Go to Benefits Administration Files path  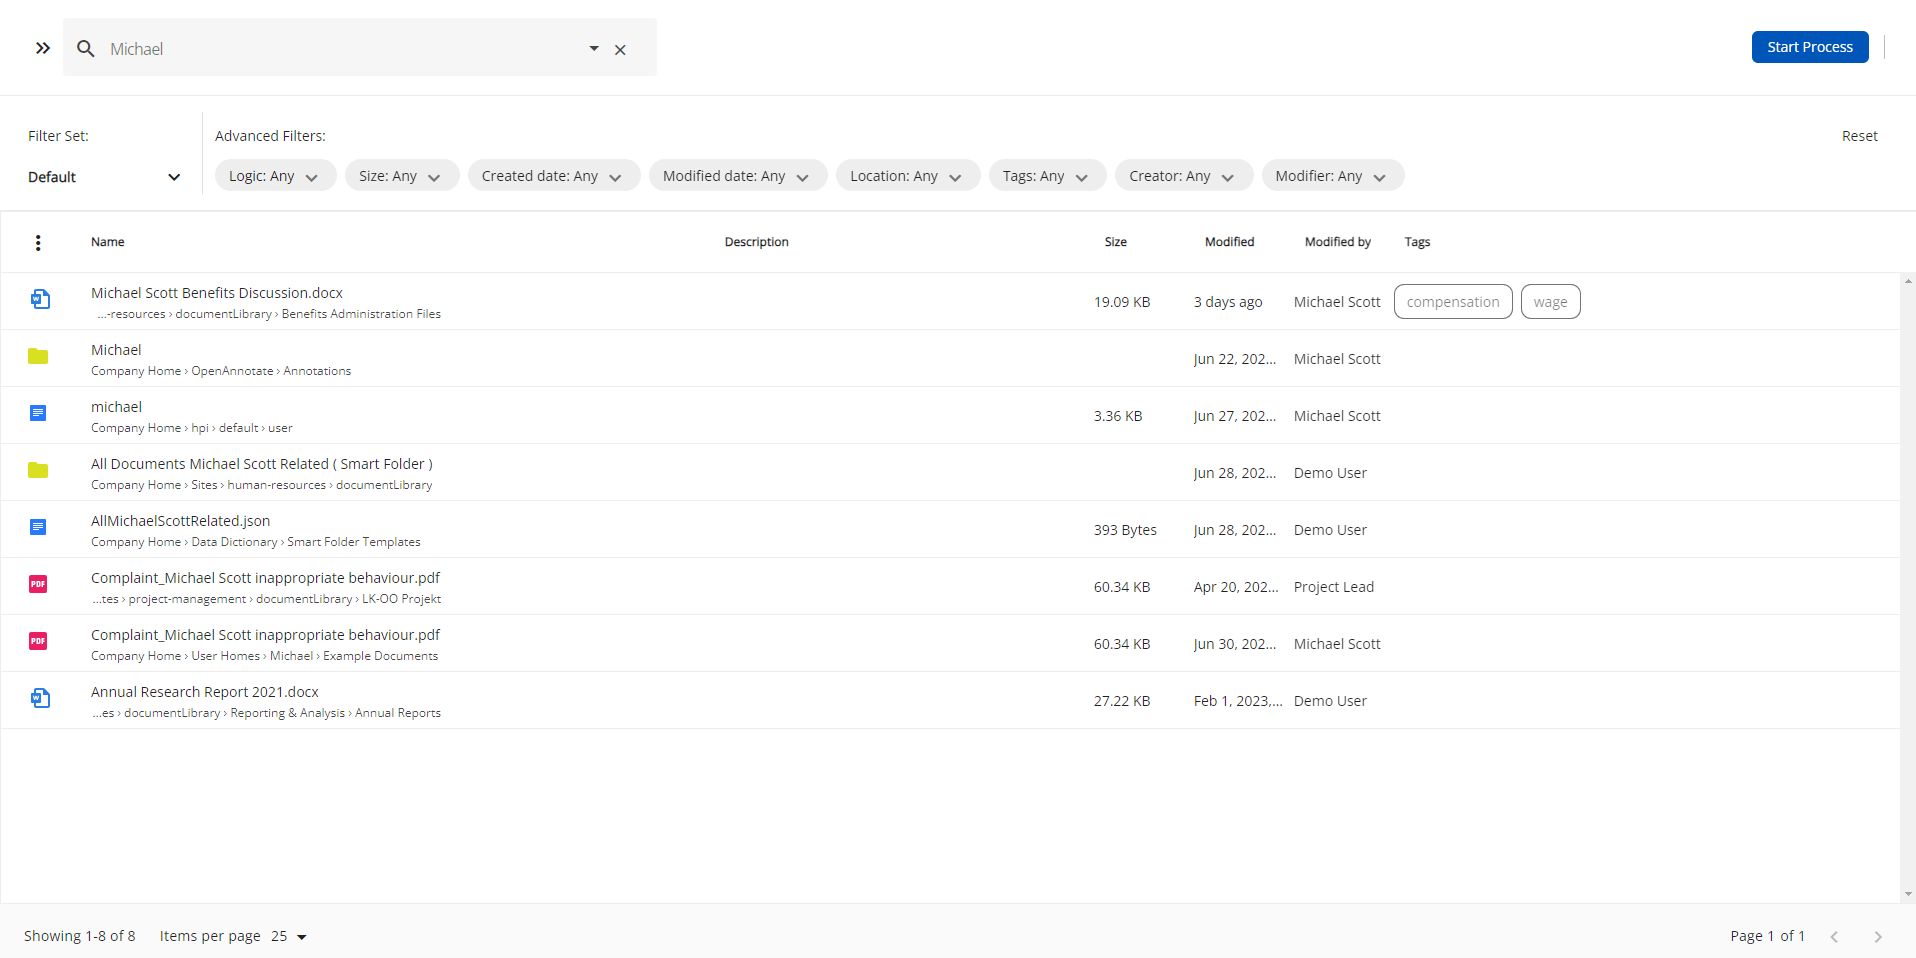point(361,314)
